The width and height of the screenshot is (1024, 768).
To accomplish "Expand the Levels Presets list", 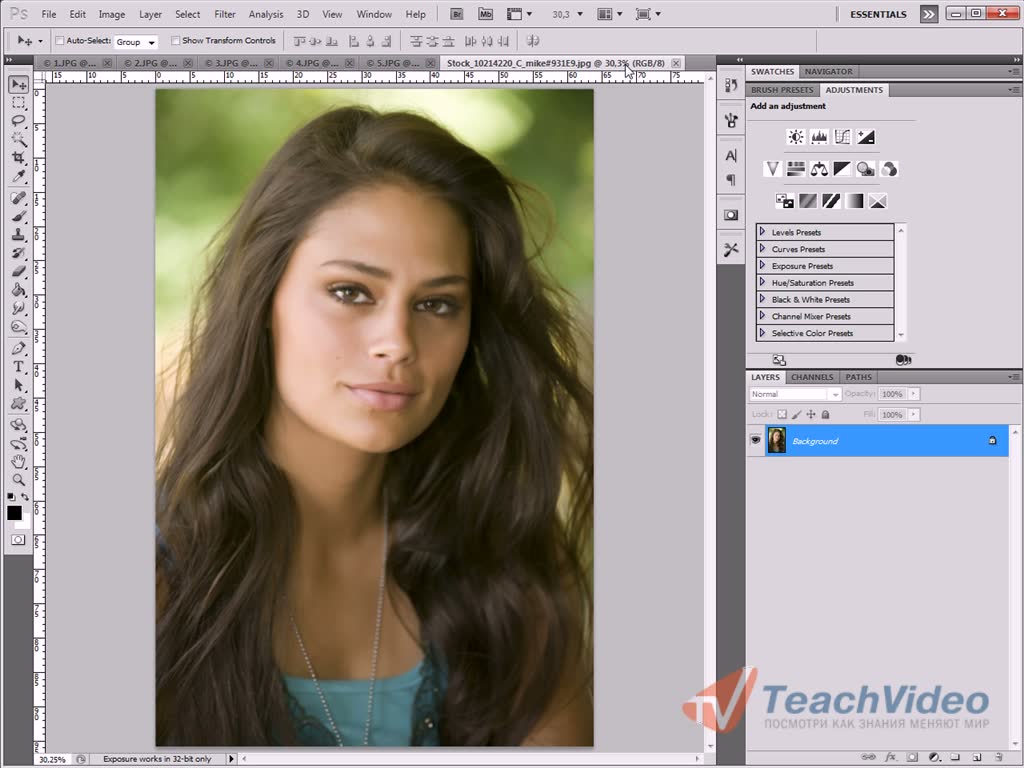I will (x=763, y=232).
